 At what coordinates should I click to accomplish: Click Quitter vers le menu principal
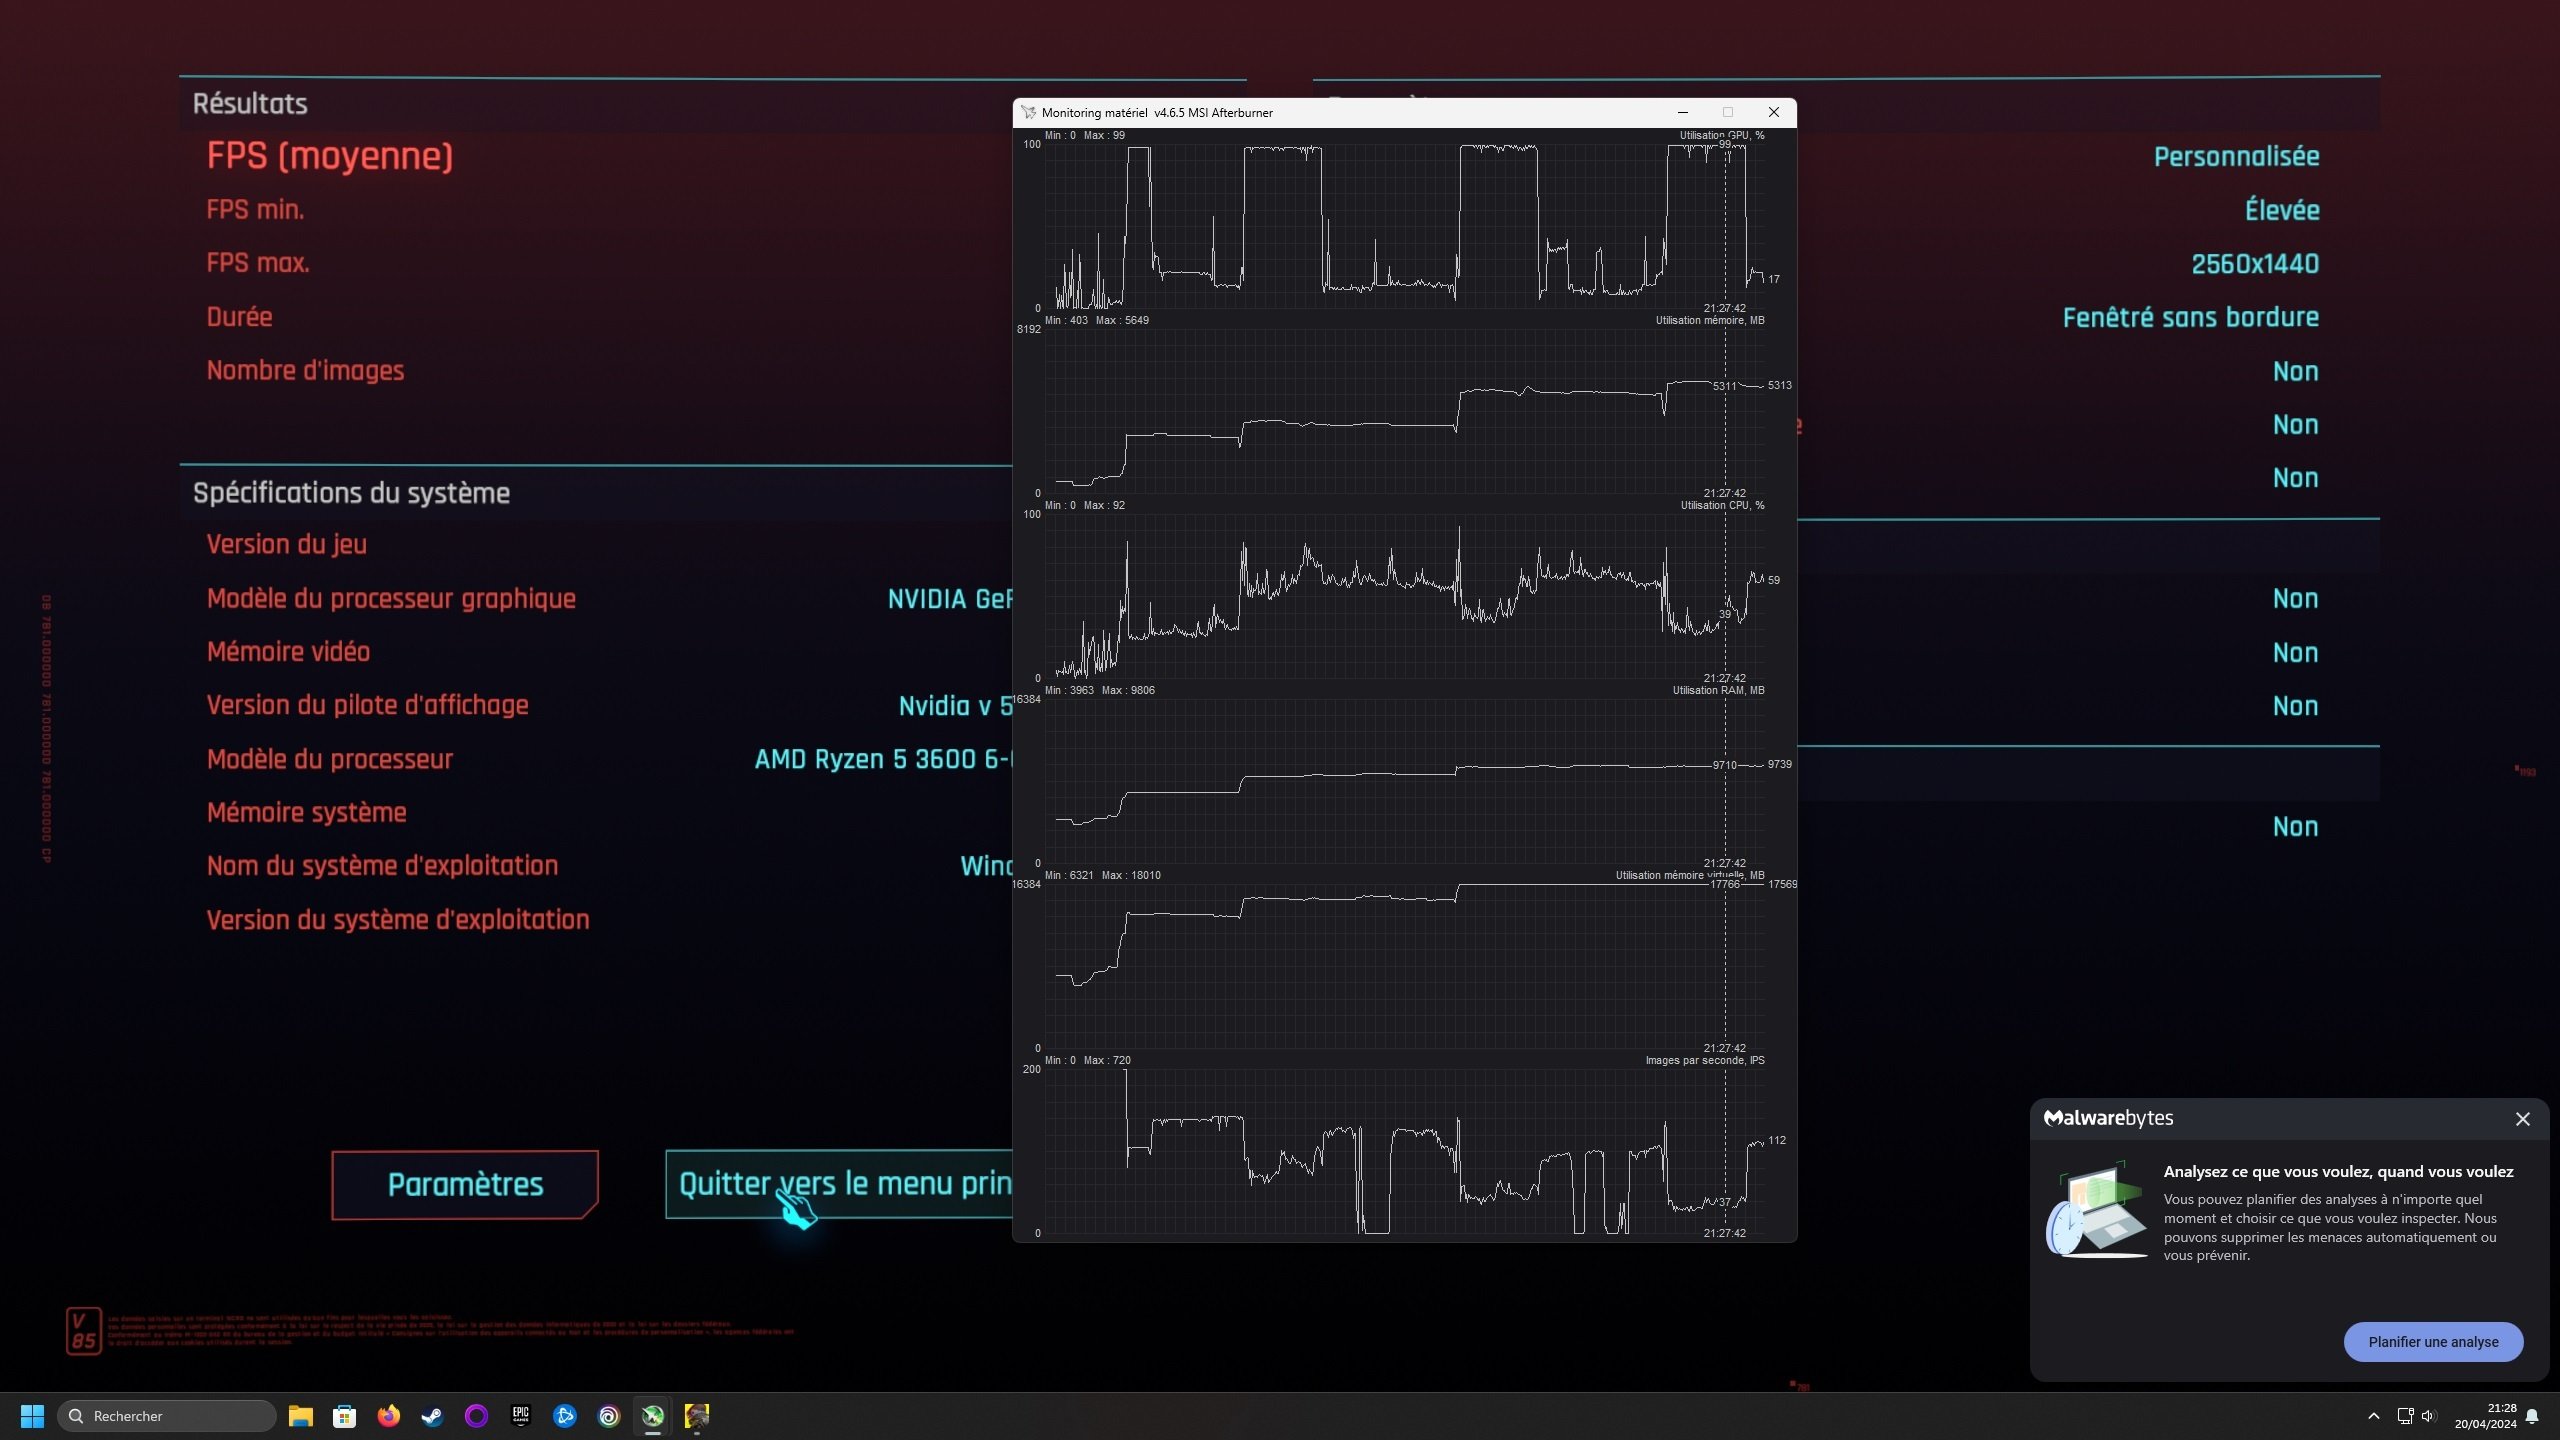point(843,1185)
